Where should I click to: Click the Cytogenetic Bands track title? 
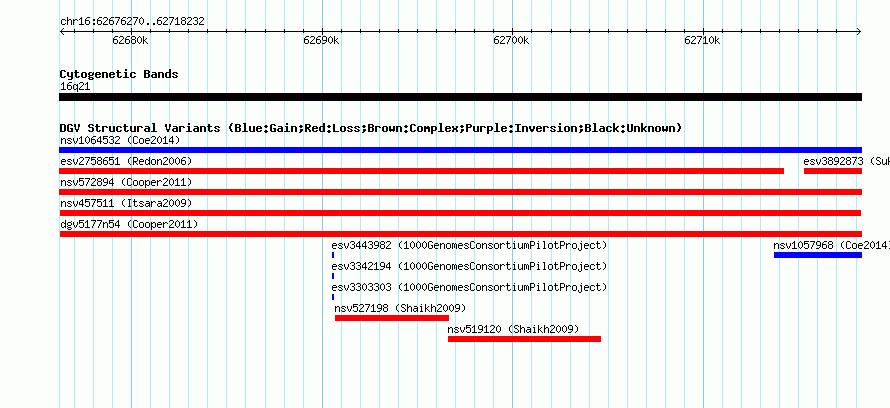click(119, 74)
